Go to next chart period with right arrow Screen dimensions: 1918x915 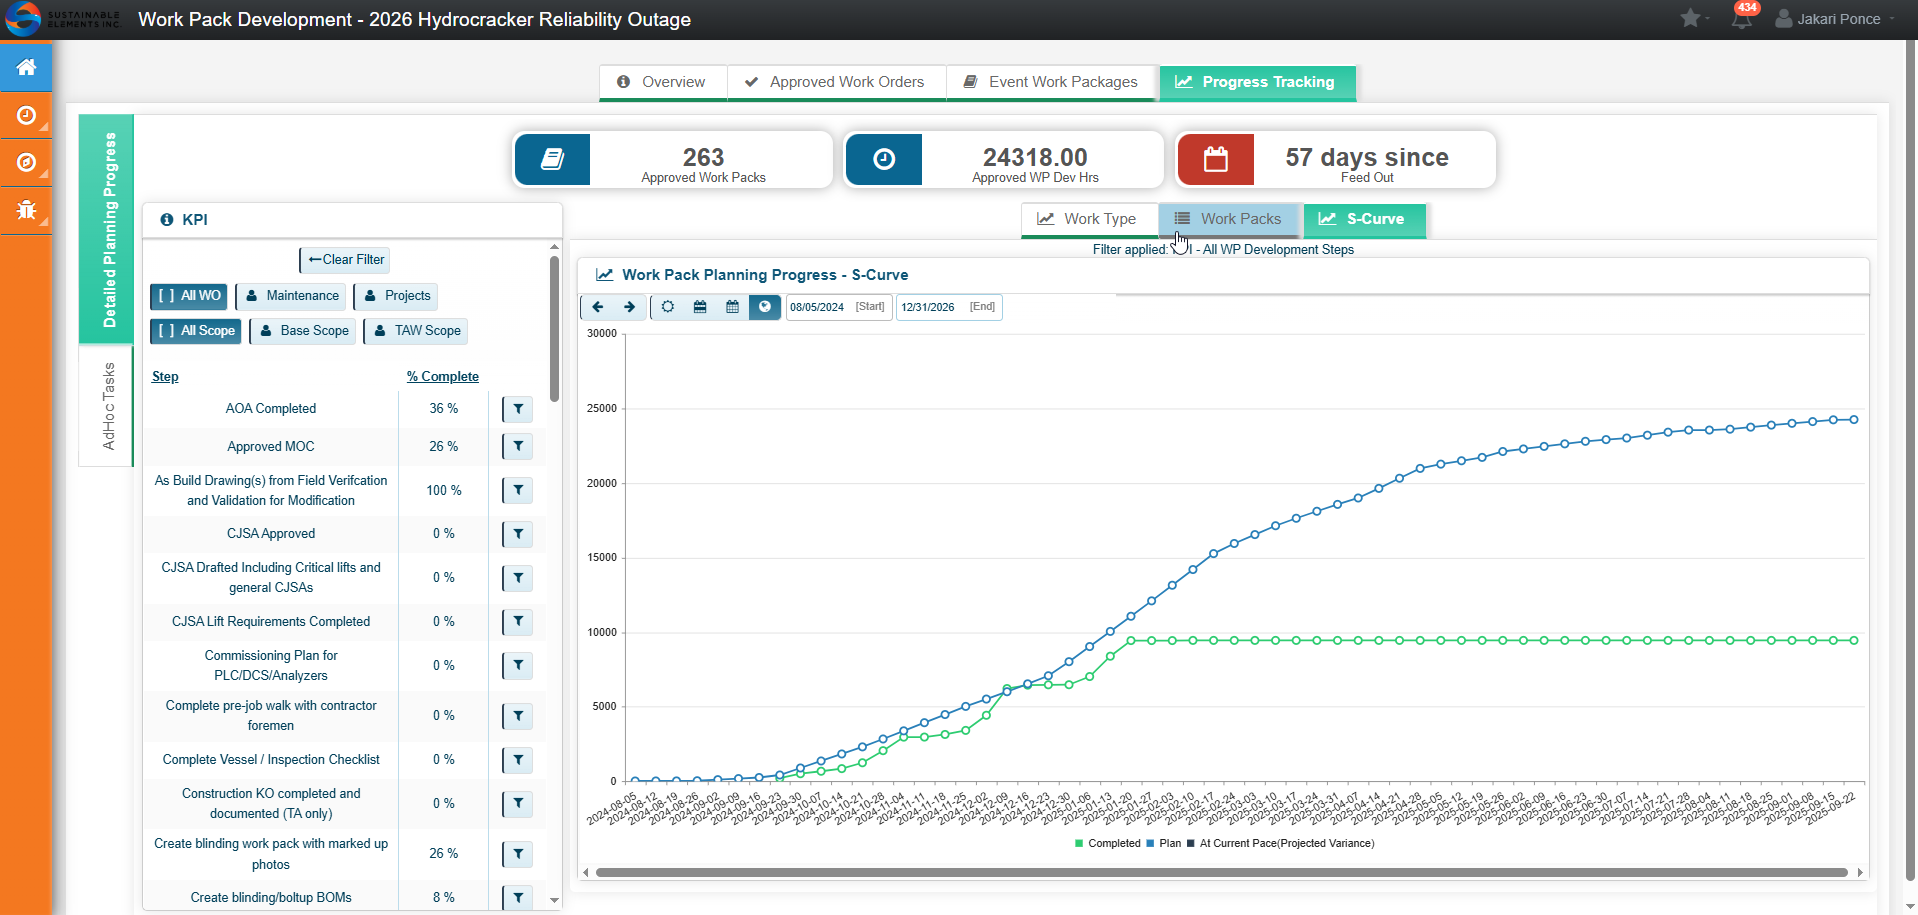(629, 307)
